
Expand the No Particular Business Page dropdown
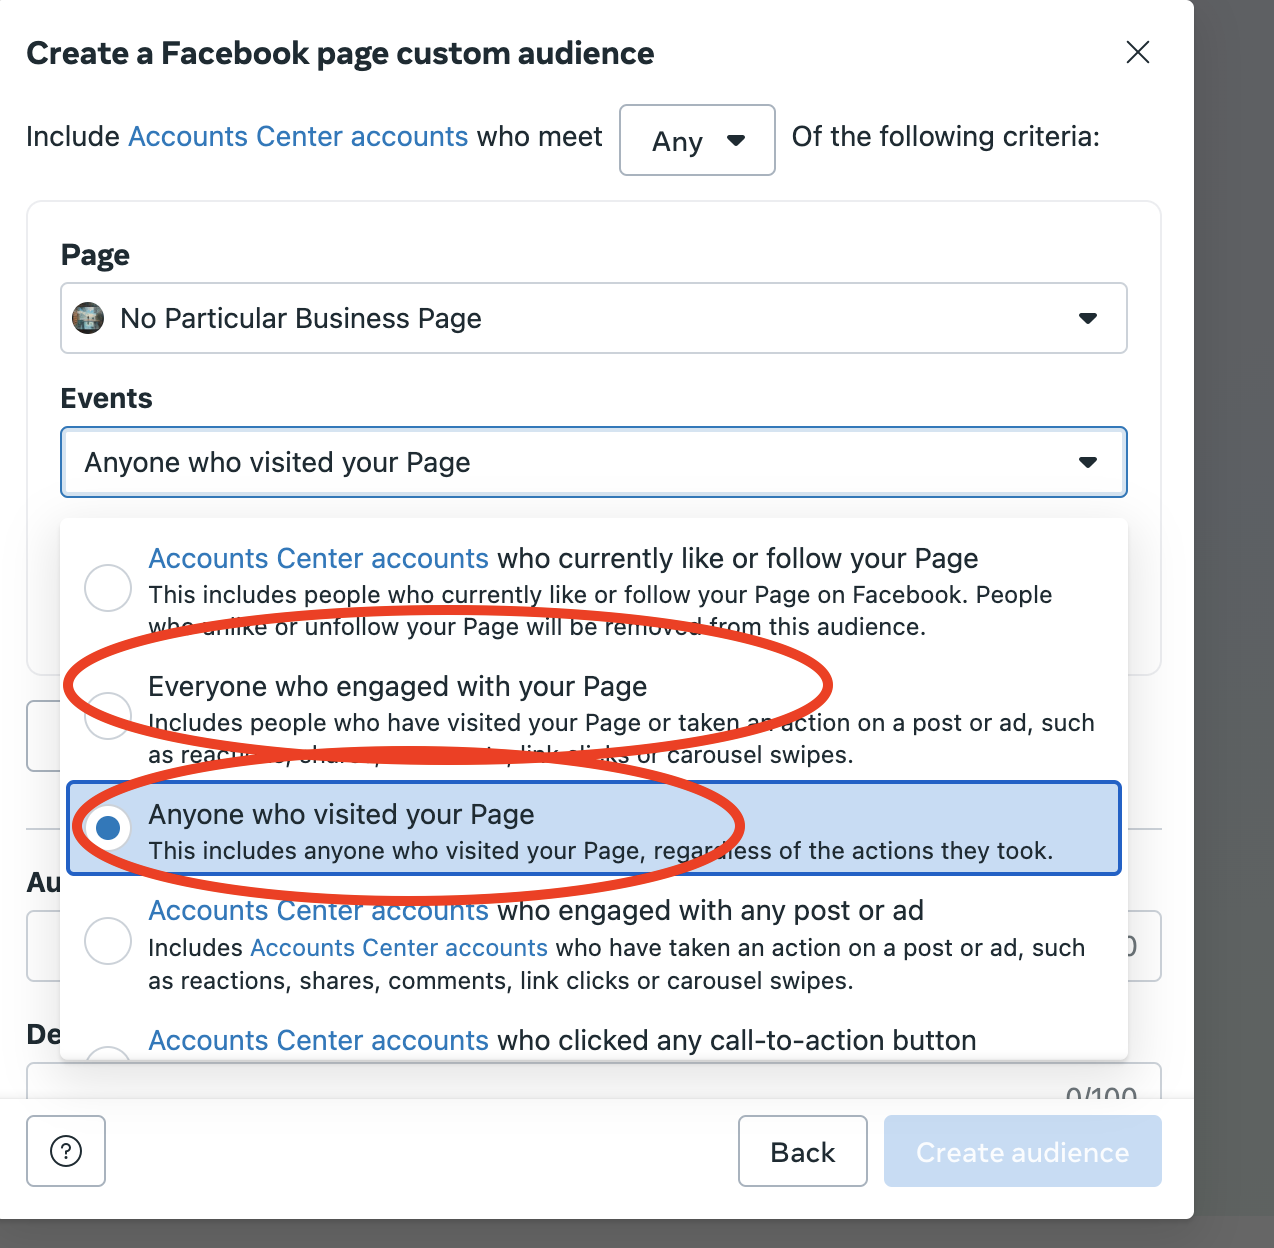tap(1087, 318)
